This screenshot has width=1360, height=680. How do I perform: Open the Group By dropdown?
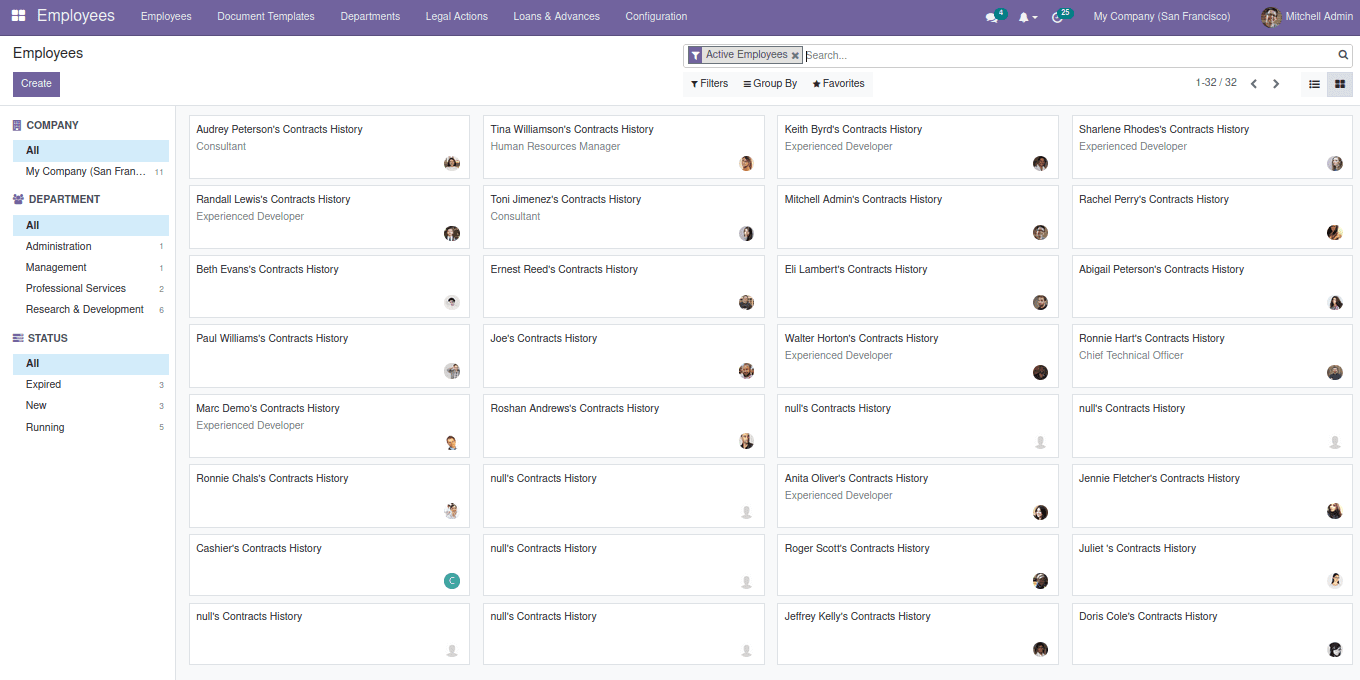(x=770, y=84)
